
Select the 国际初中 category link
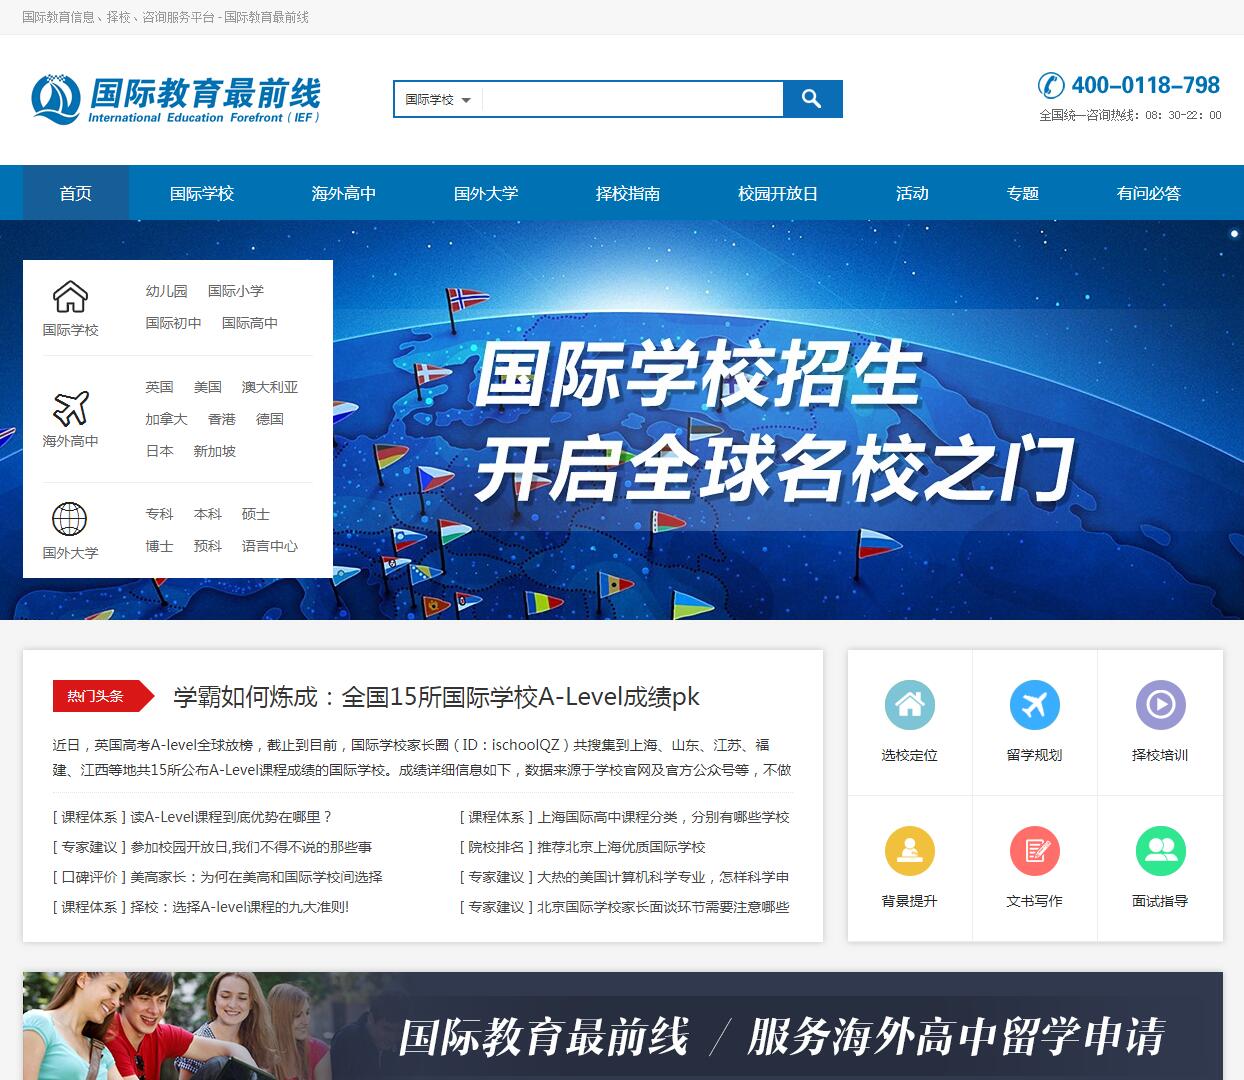173,323
